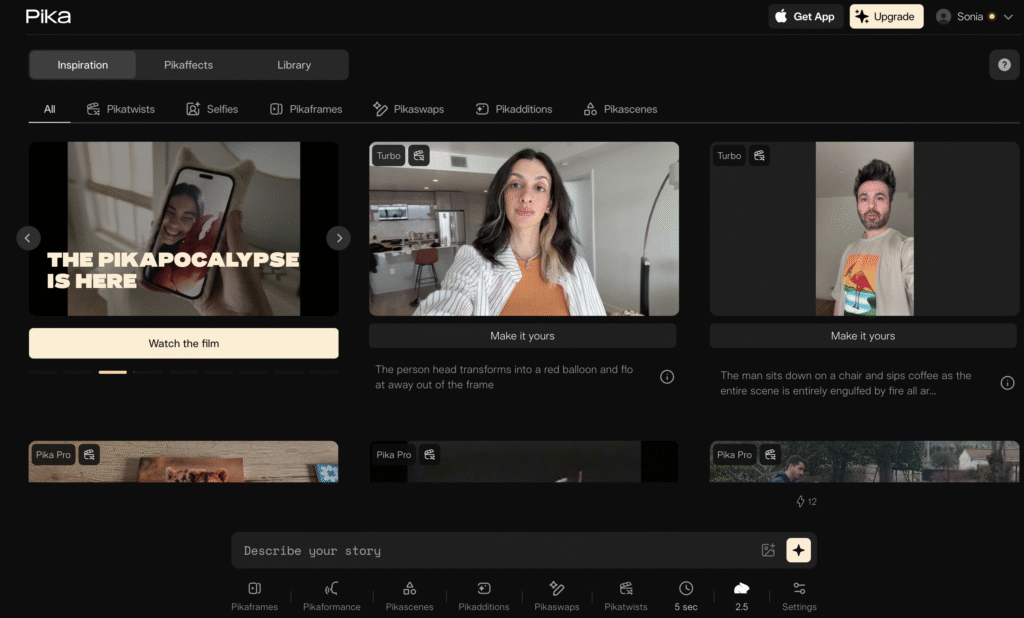
Task: Open the Pikaframes tool in bottom toolbar
Action: coord(254,596)
